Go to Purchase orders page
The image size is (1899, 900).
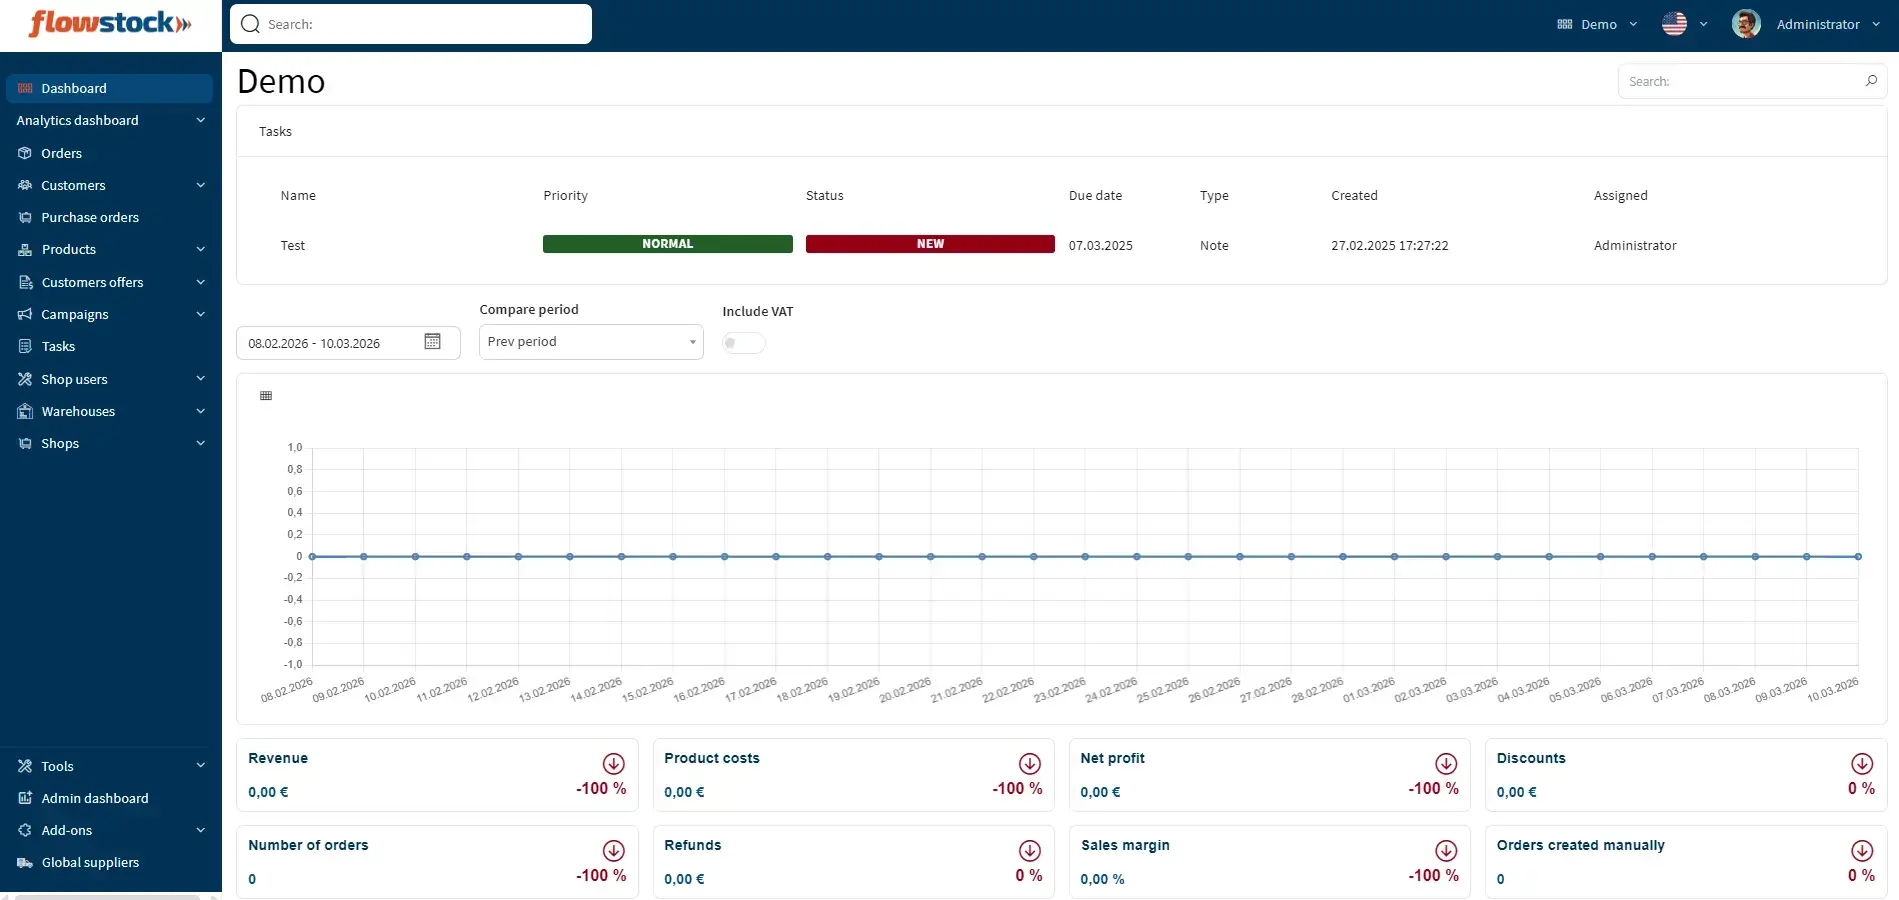click(90, 217)
